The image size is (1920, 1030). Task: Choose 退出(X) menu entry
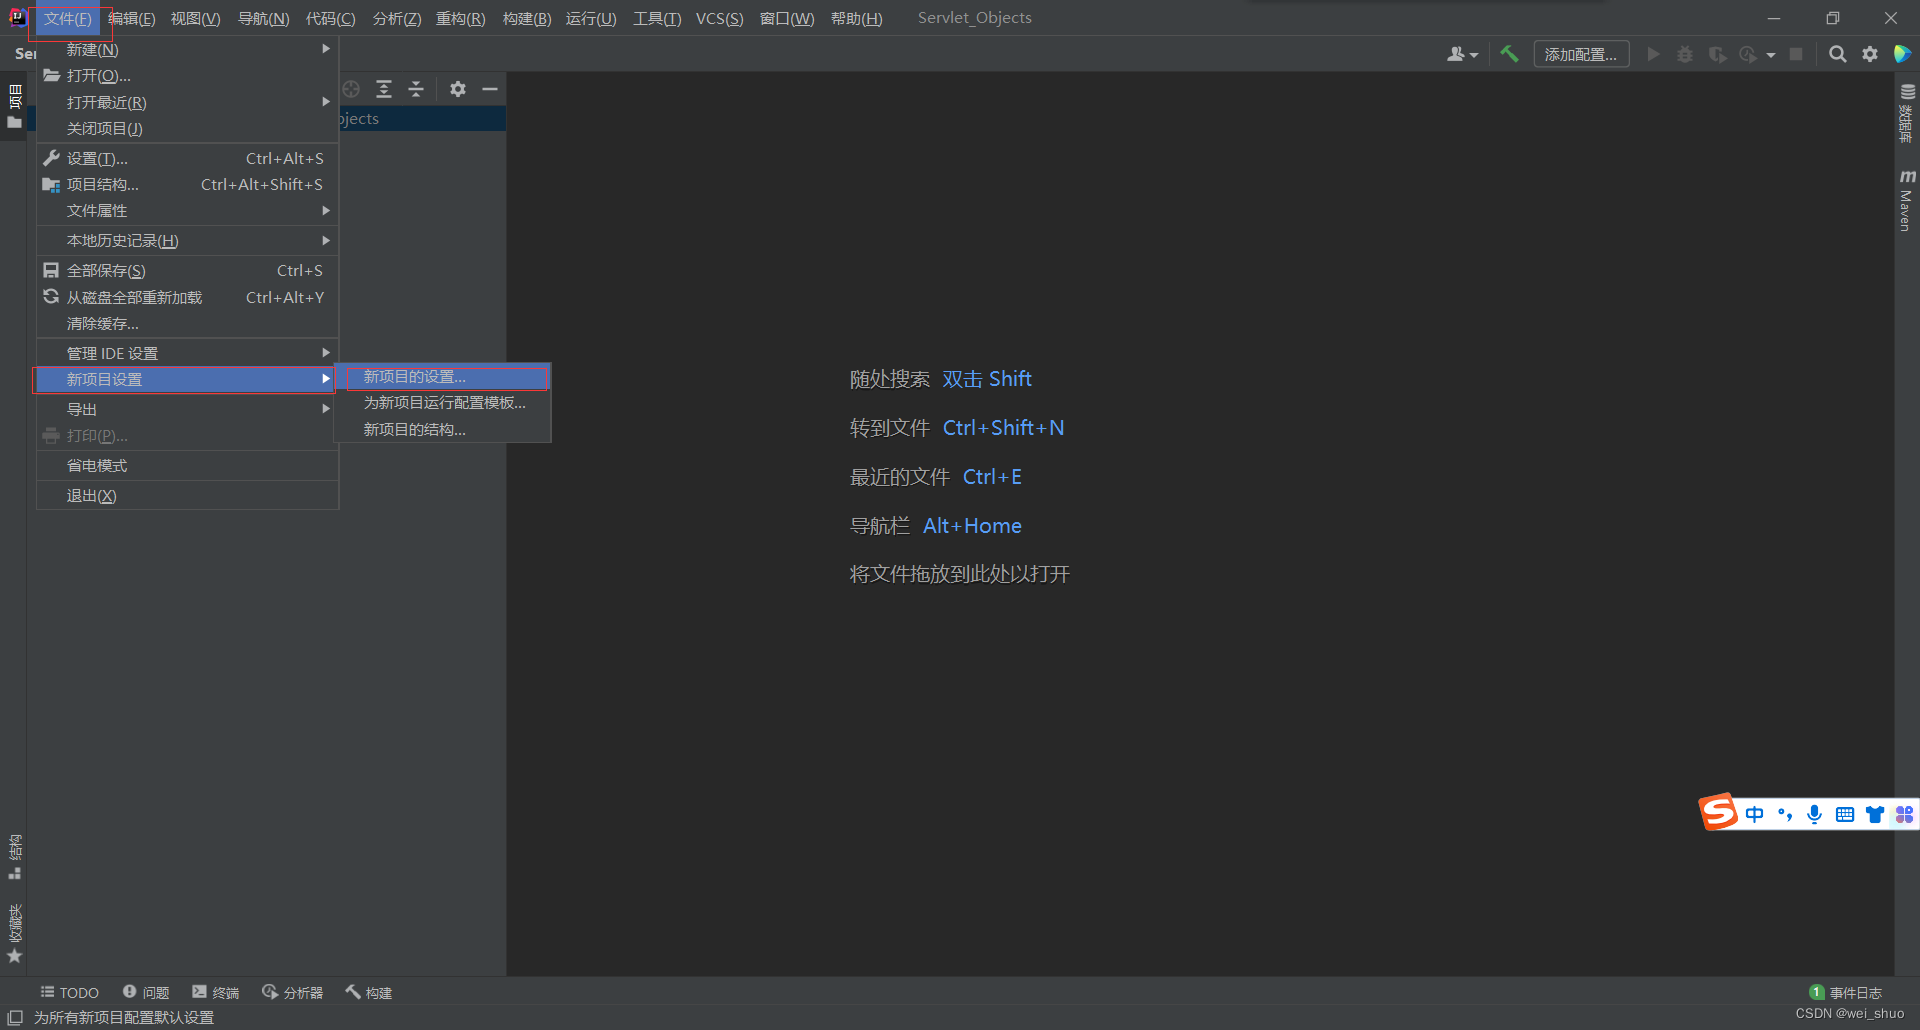tap(187, 495)
